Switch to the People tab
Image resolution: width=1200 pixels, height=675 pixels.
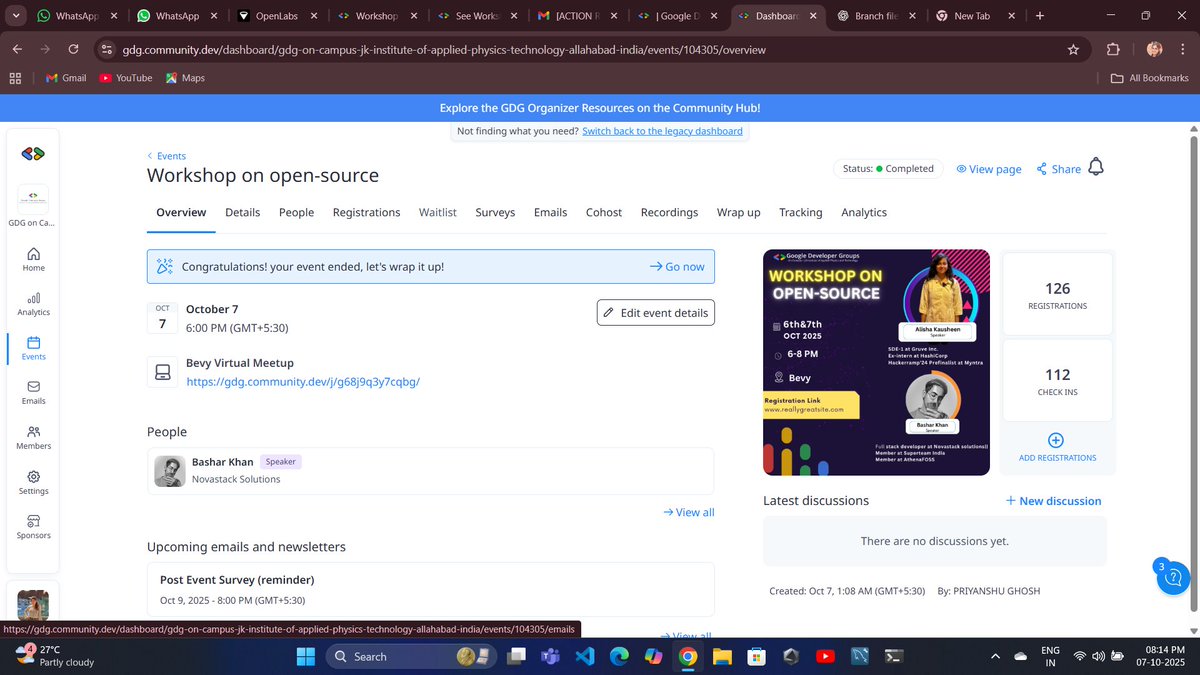click(x=296, y=212)
